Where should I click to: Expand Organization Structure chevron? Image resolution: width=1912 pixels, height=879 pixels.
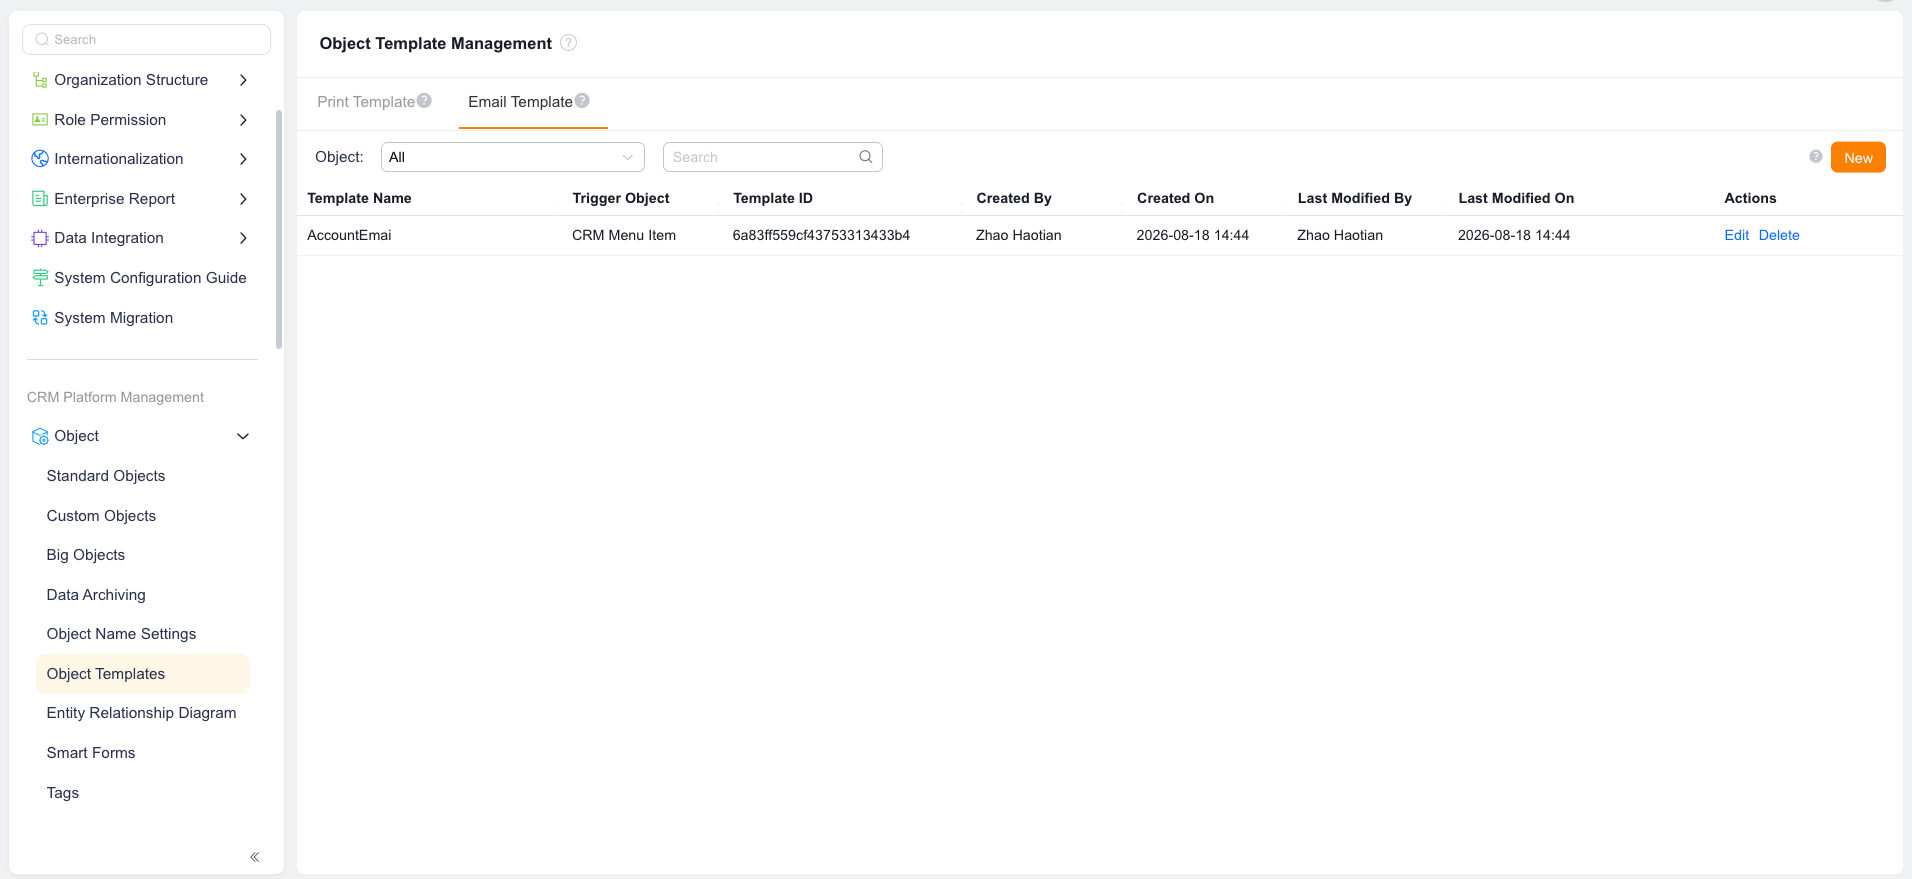point(243,80)
